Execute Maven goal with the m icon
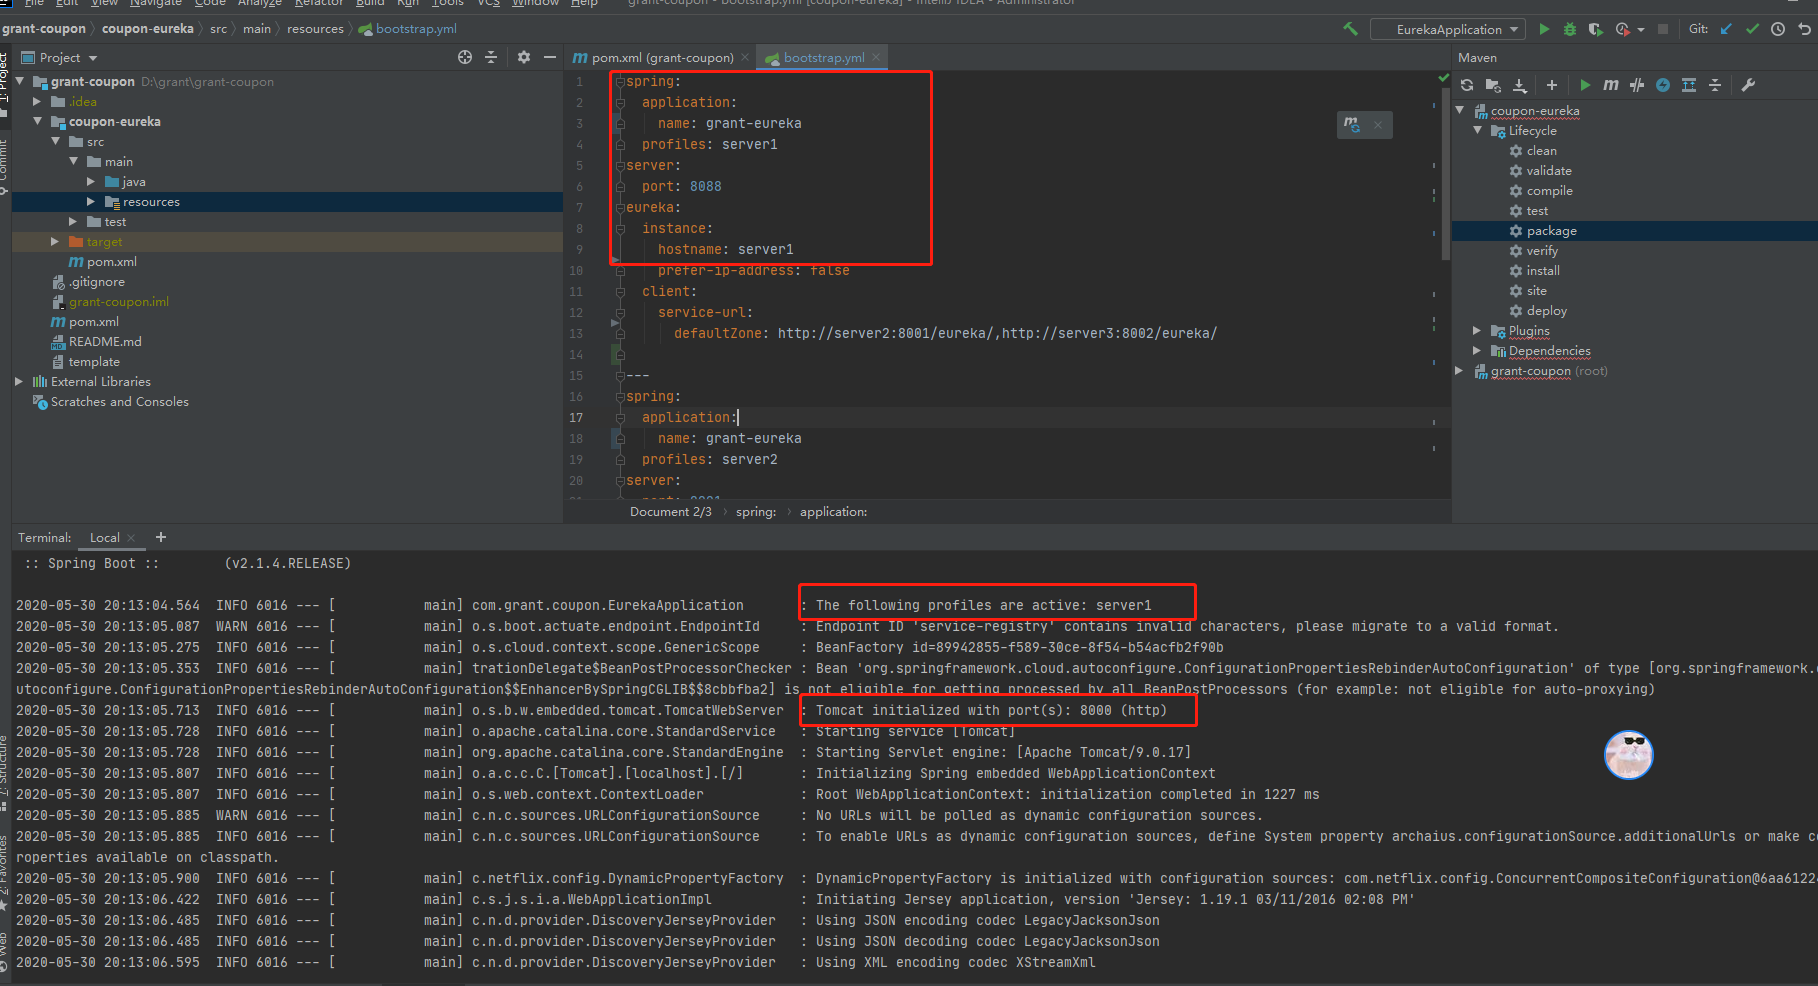Viewport: 1818px width, 986px height. [x=1611, y=85]
